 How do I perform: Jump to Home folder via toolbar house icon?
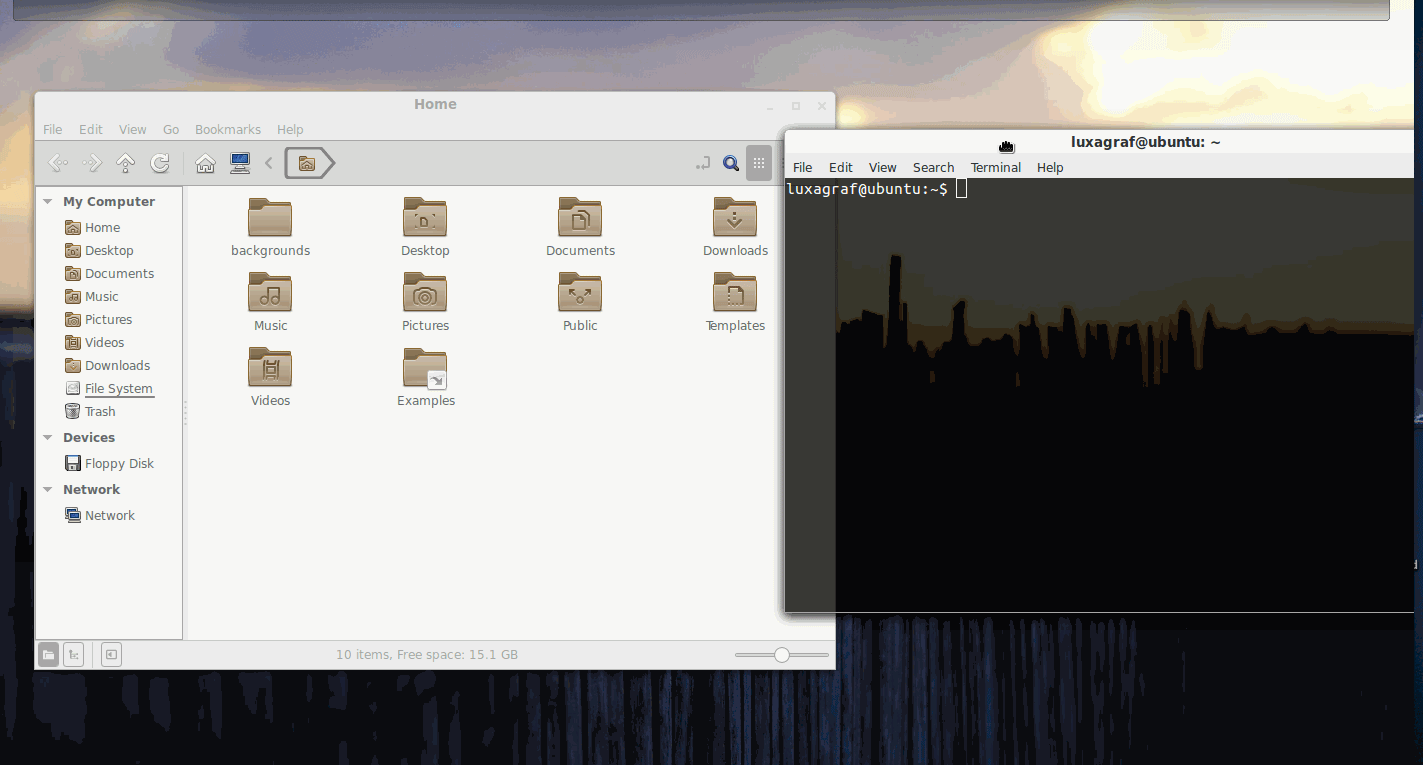click(x=205, y=163)
